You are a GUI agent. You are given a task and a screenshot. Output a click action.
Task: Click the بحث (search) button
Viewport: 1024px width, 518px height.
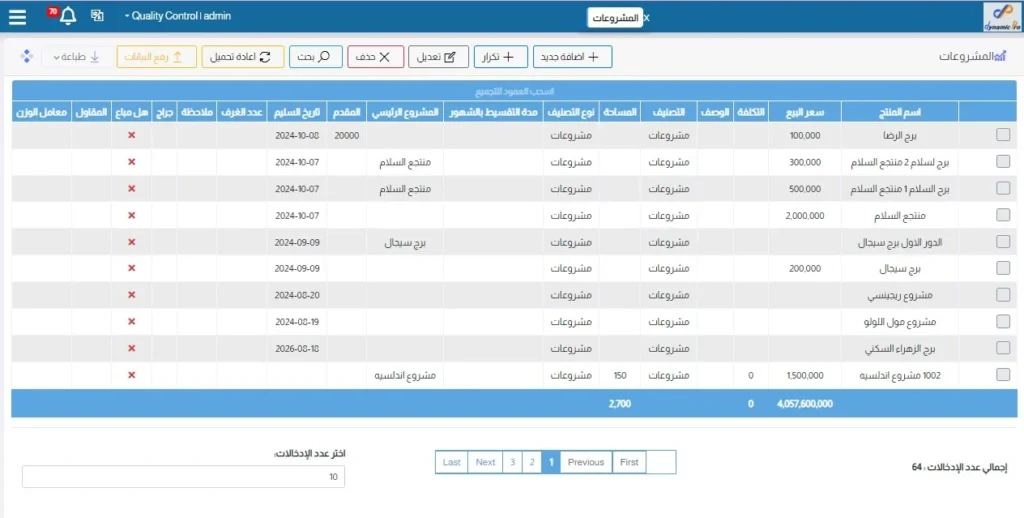tap(316, 57)
